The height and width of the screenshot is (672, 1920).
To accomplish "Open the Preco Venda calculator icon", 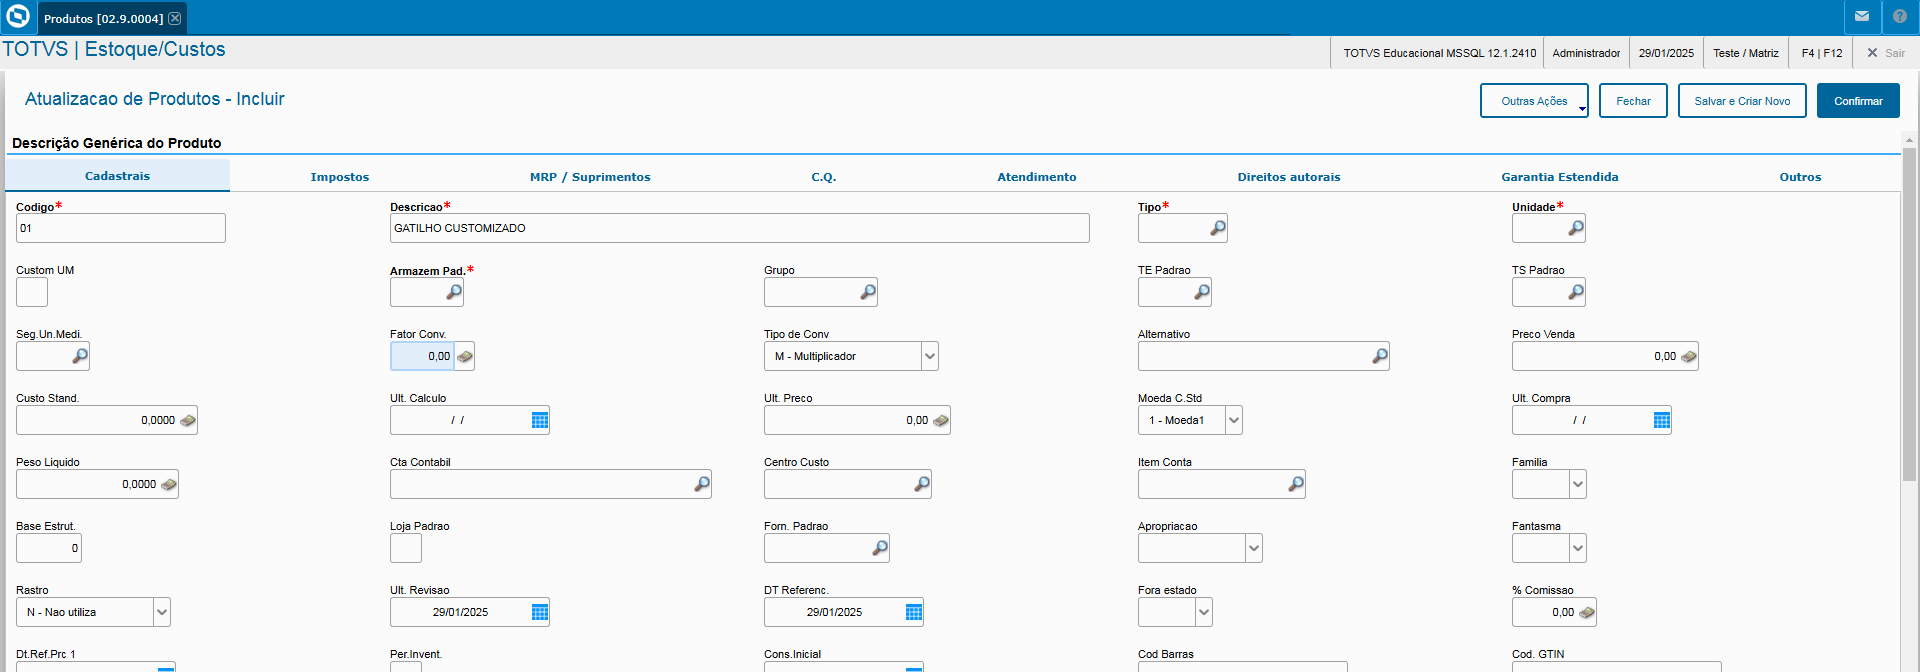I will [x=1689, y=356].
